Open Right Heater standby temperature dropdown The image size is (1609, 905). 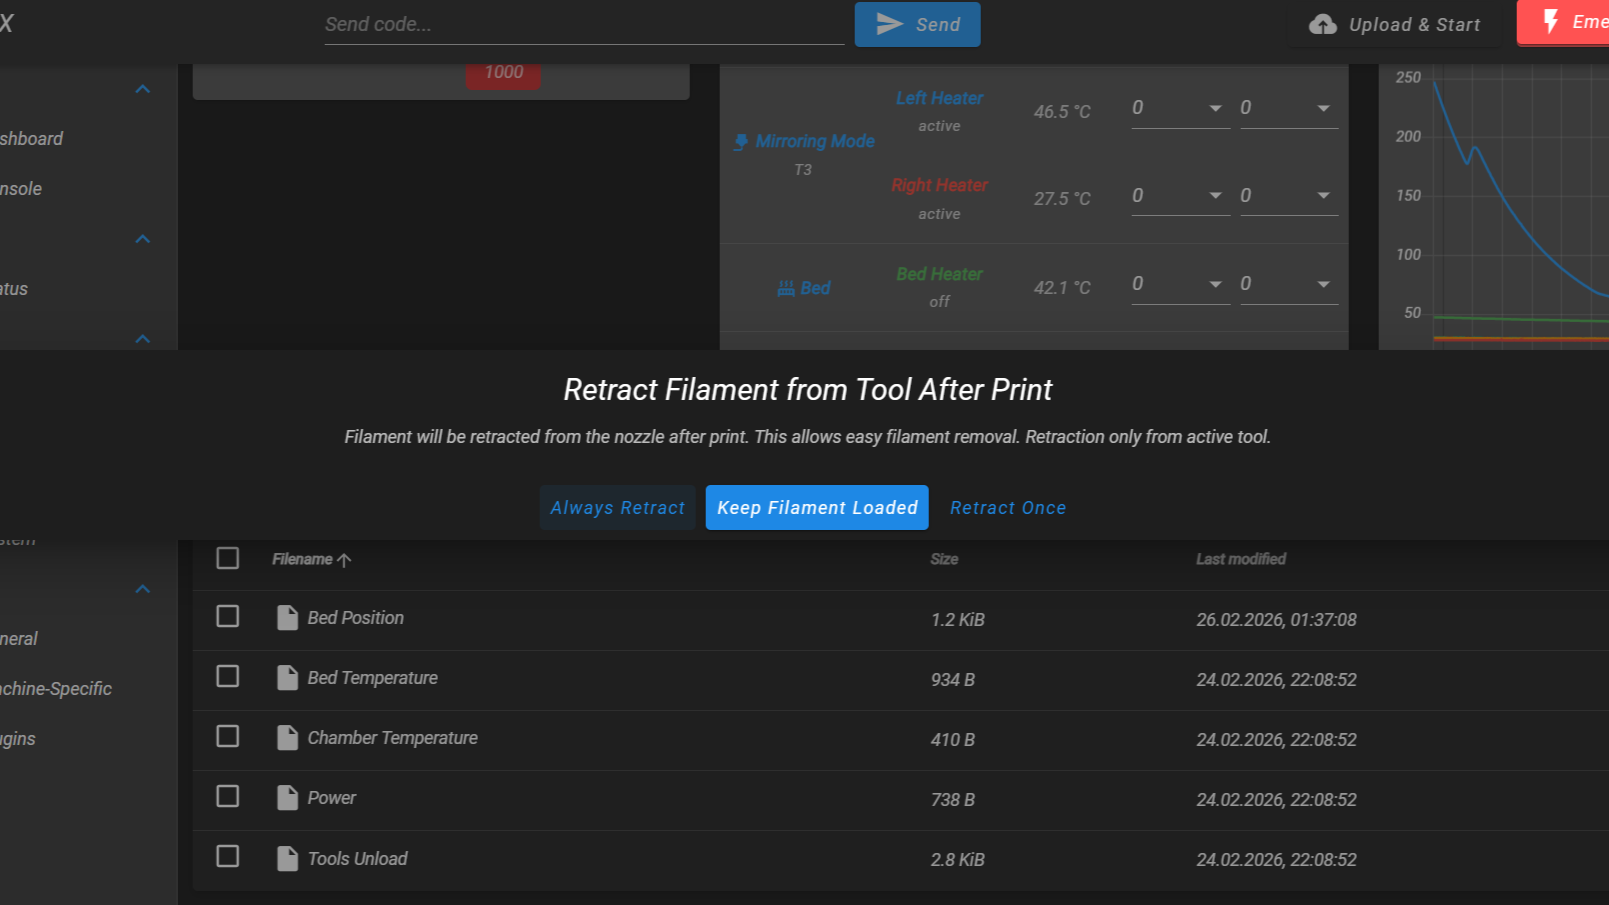[x=1323, y=196]
